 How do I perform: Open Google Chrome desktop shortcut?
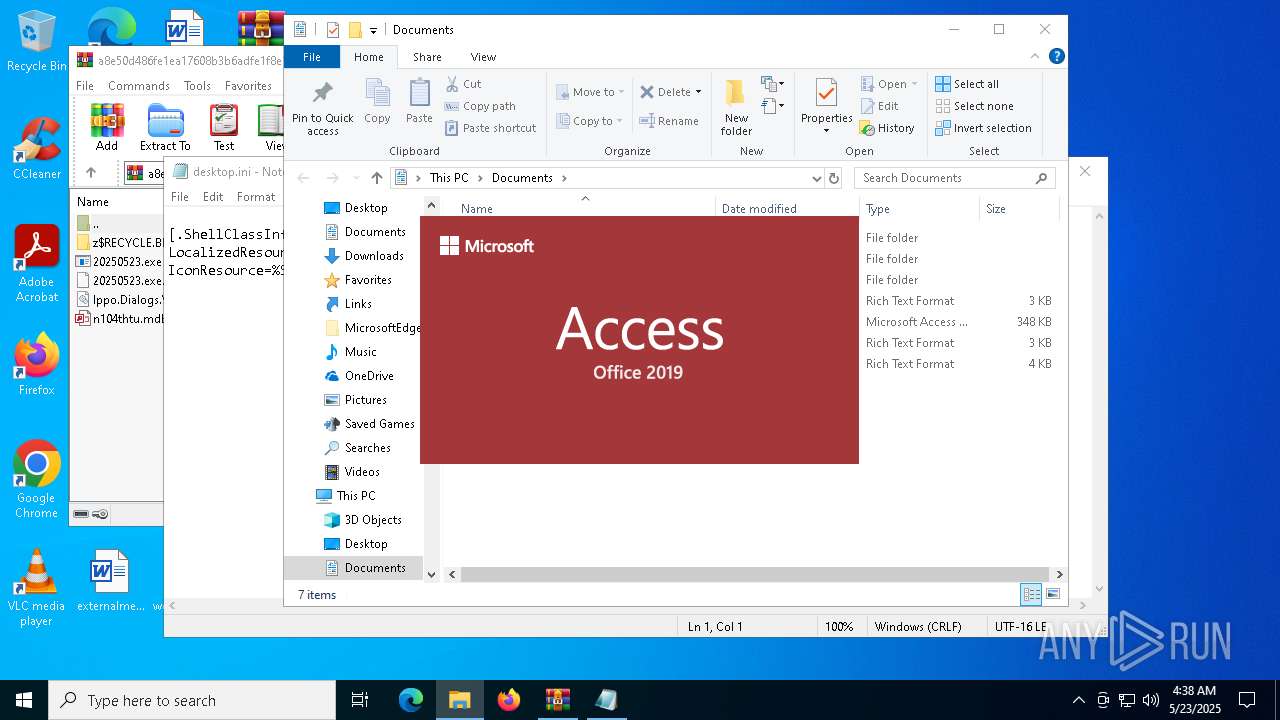tap(37, 480)
